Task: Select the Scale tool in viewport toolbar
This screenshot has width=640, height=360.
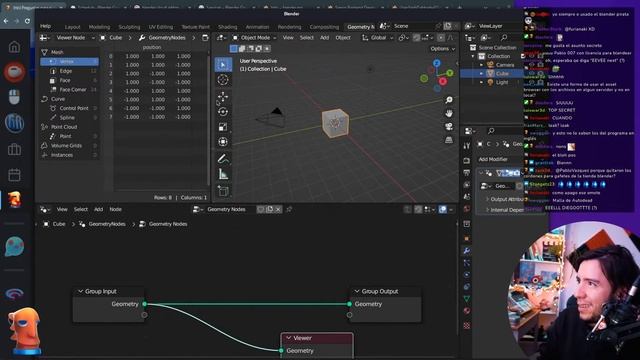Action: tap(223, 127)
